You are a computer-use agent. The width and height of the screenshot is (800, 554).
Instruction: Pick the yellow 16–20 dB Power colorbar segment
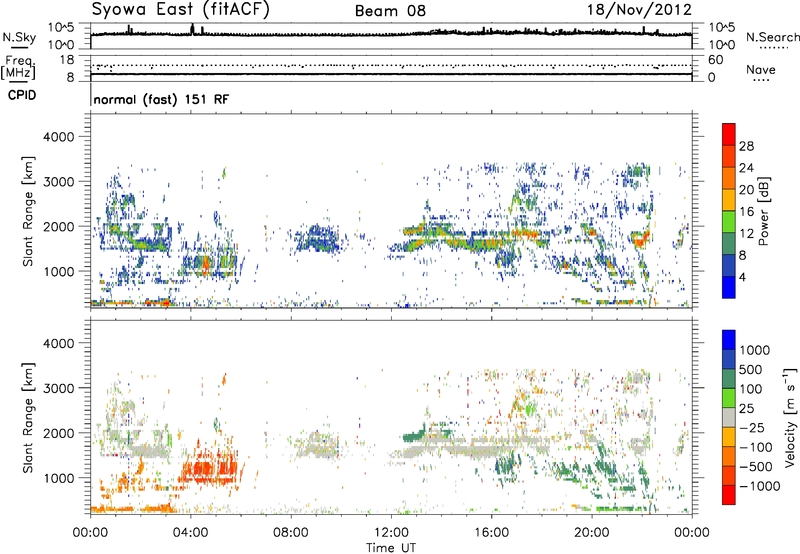click(x=729, y=200)
